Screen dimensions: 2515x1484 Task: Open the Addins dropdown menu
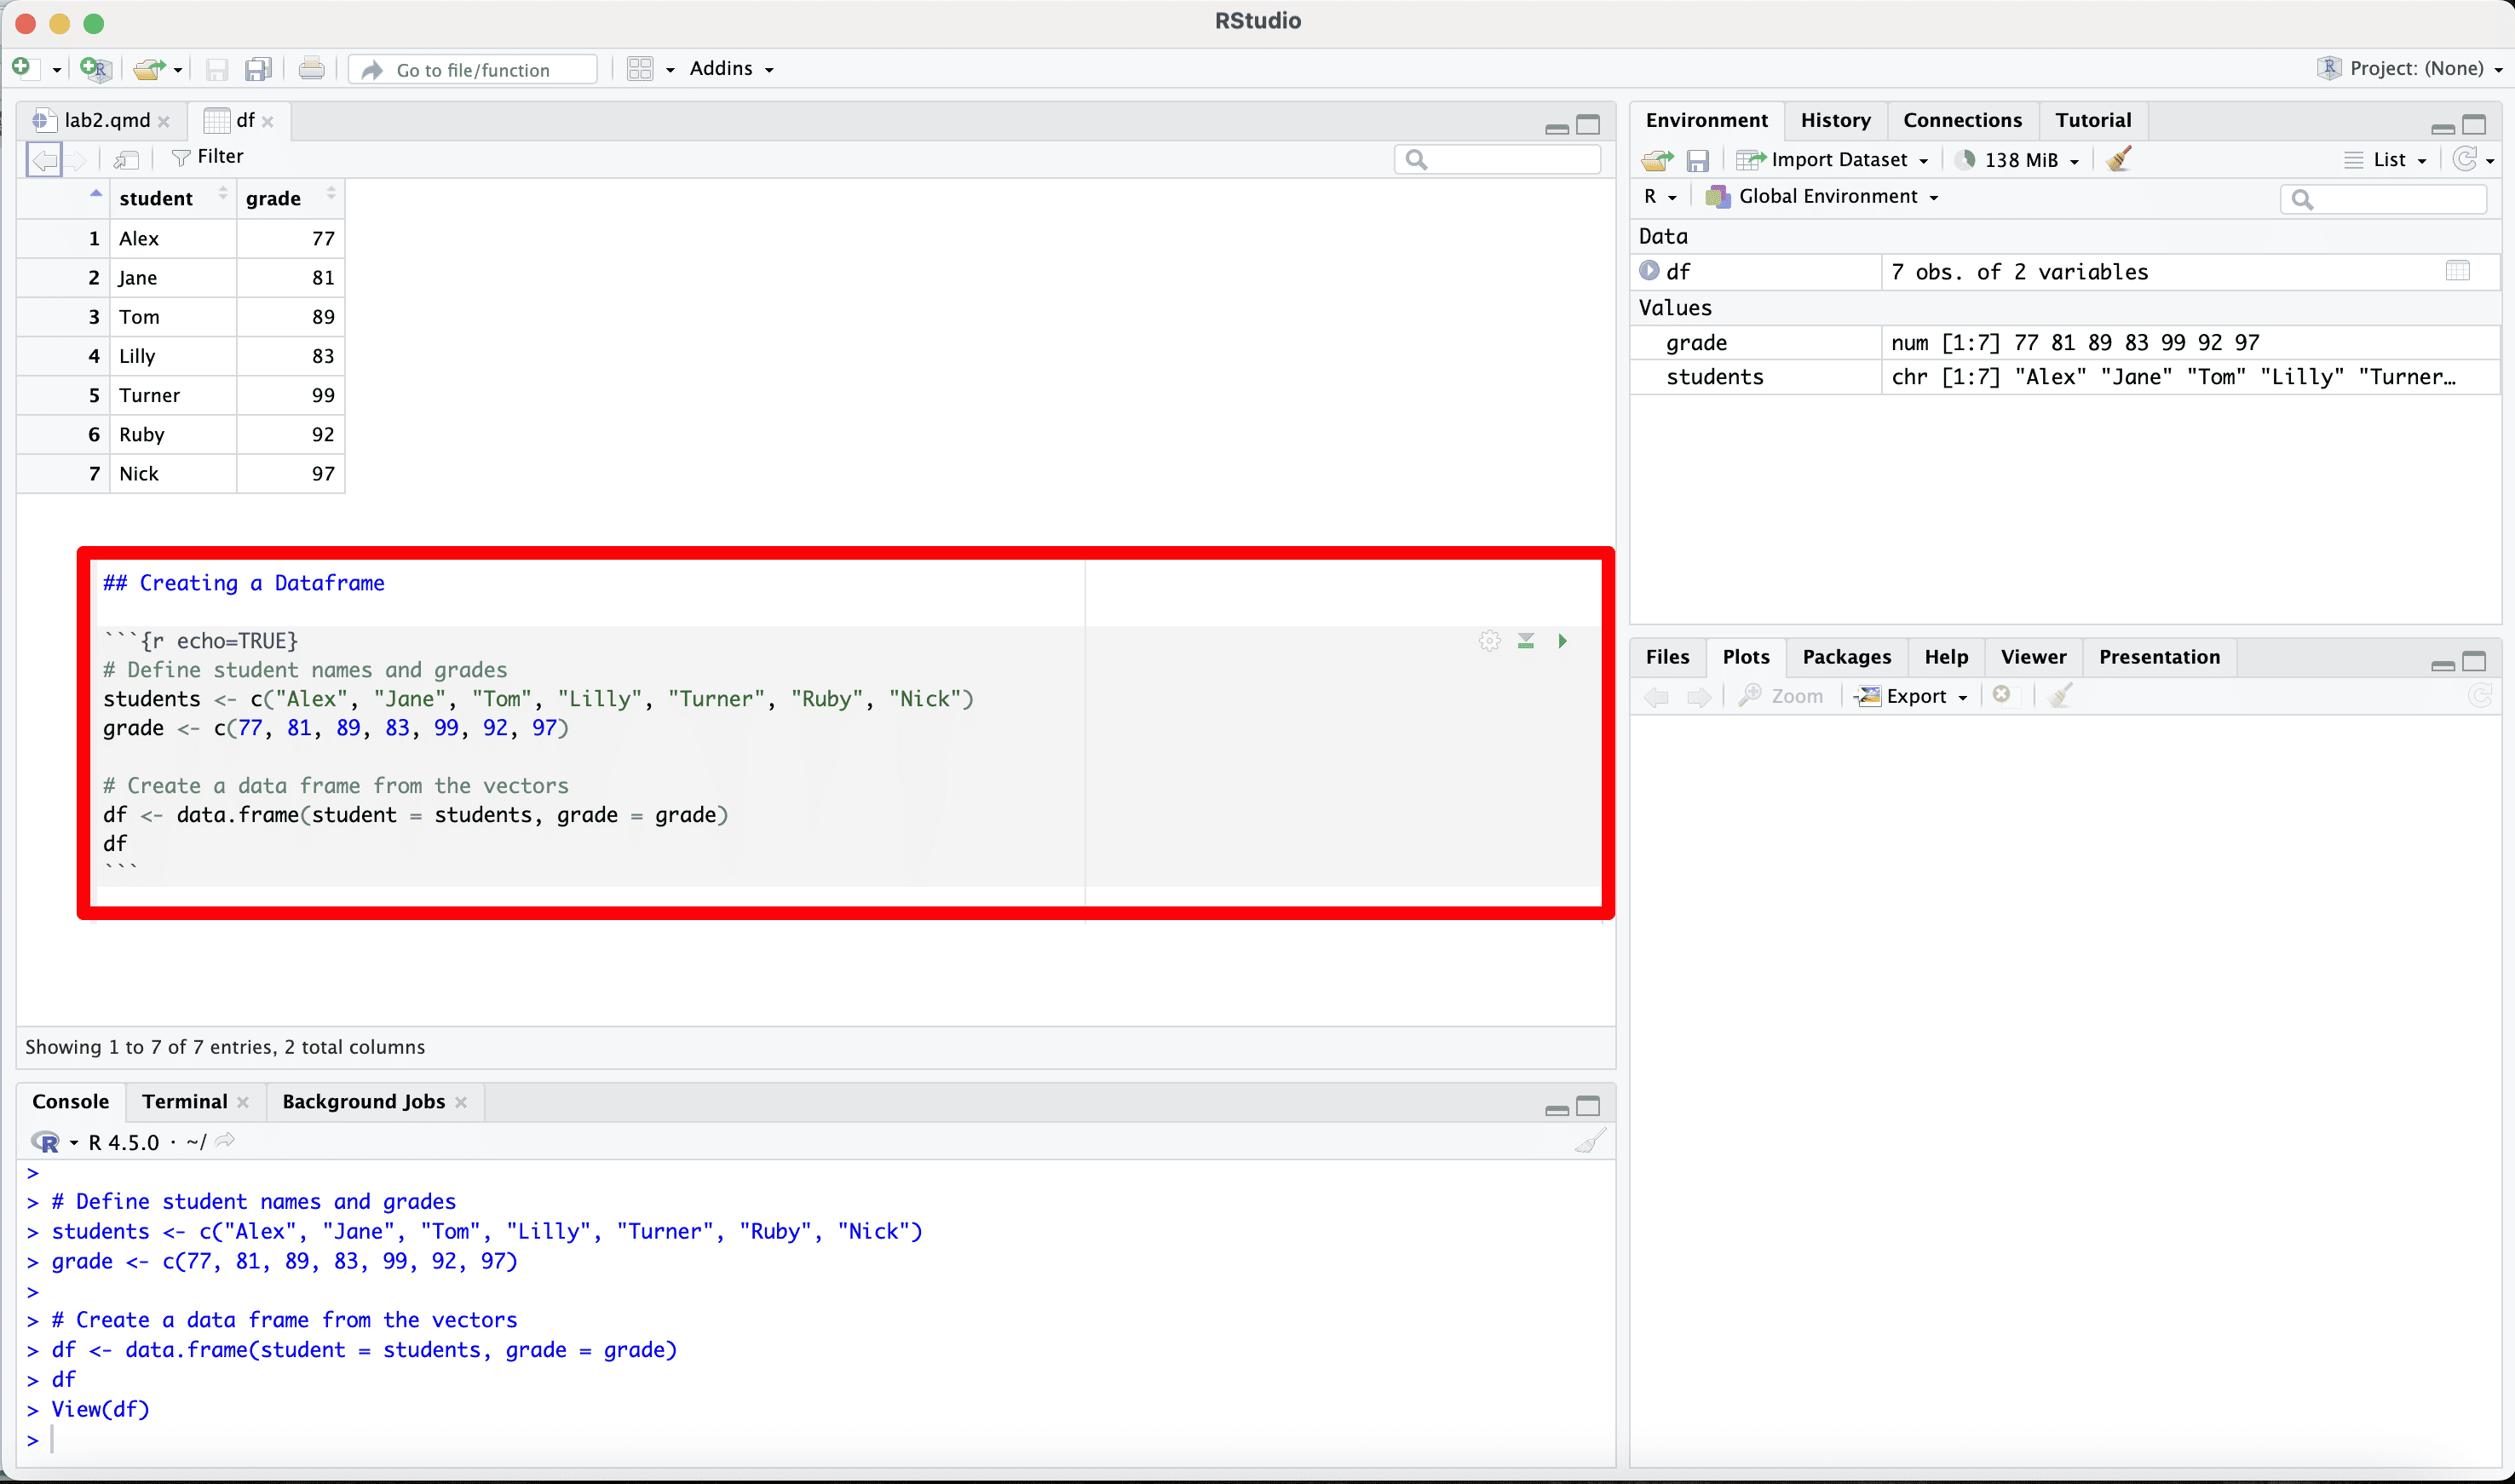click(731, 68)
